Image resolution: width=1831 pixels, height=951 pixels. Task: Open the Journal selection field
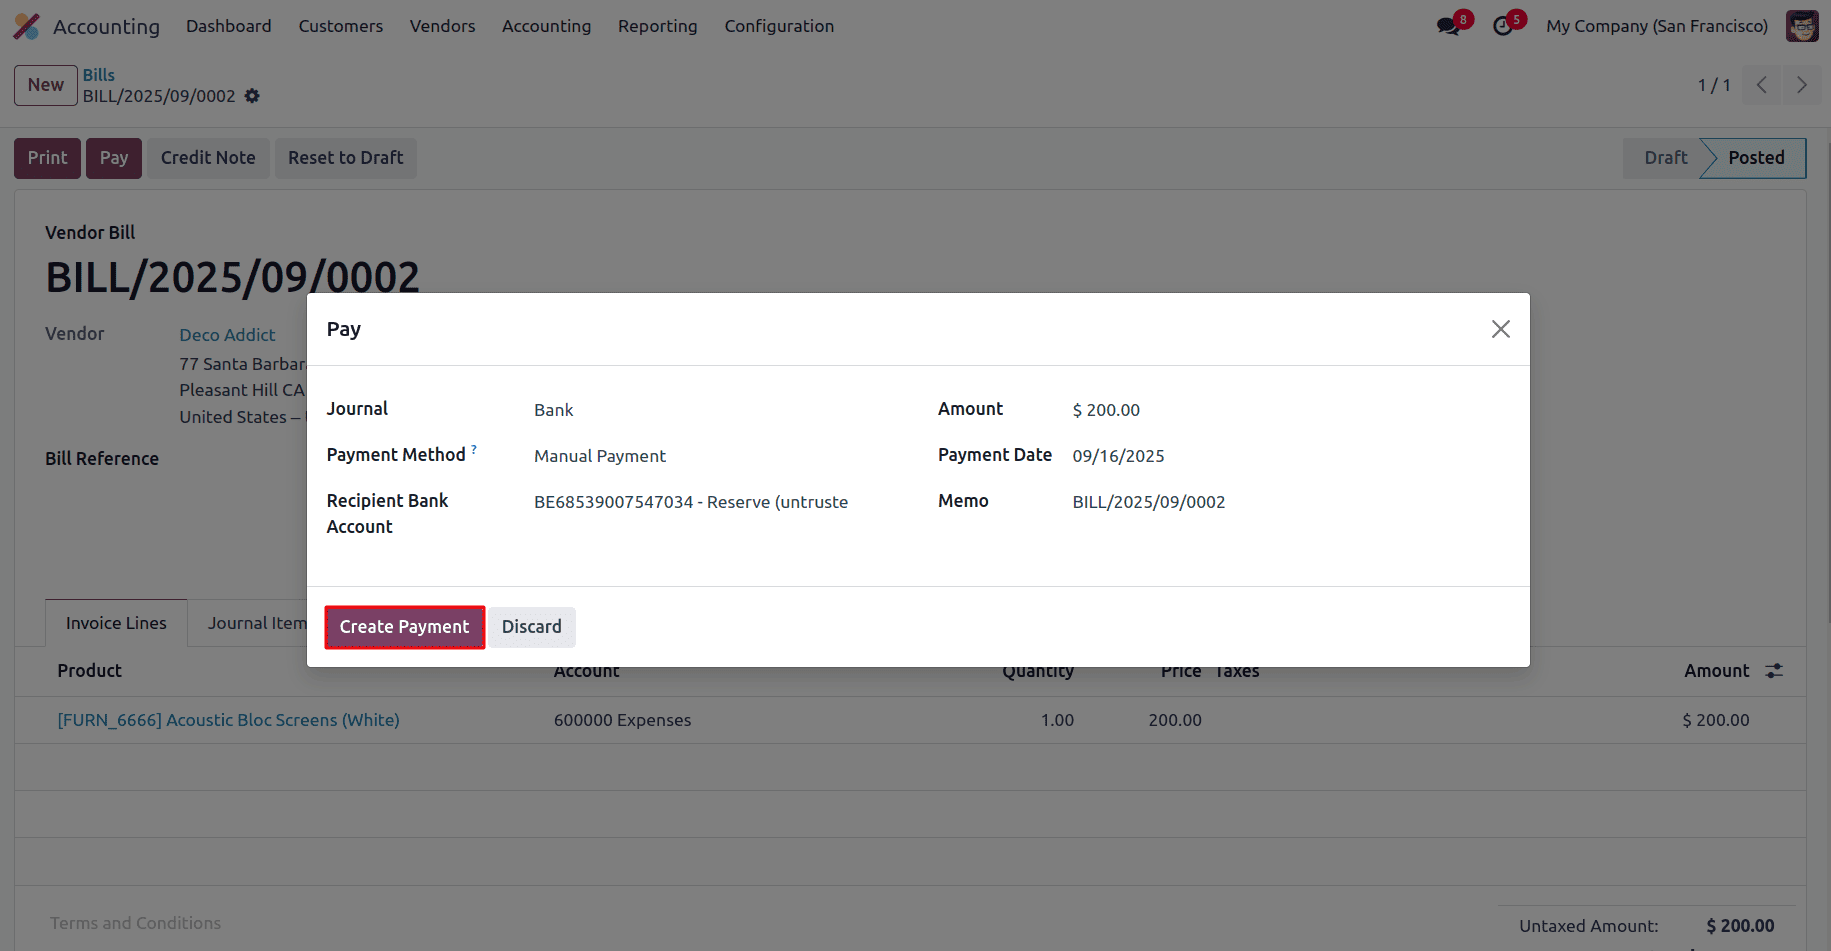[x=554, y=409]
